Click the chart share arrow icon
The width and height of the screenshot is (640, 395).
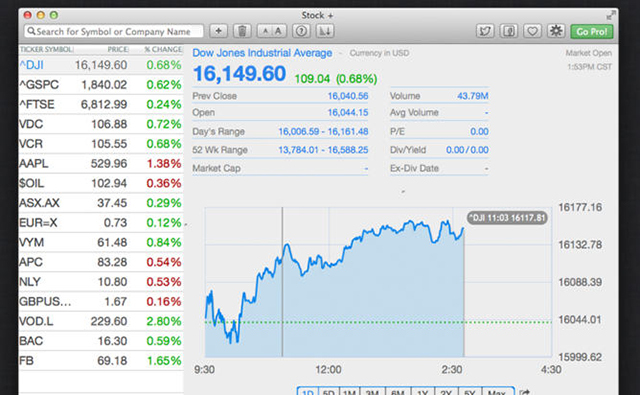524,392
